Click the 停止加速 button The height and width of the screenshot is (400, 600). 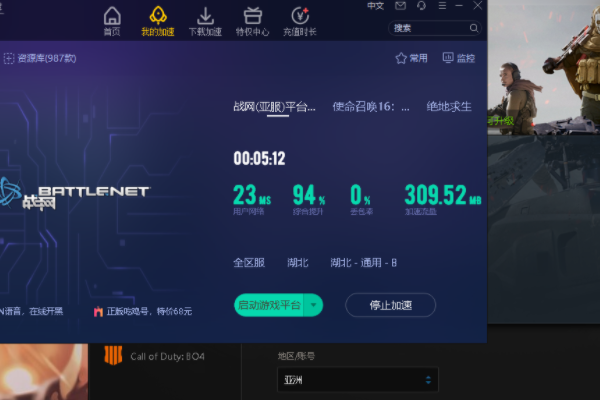pos(390,305)
